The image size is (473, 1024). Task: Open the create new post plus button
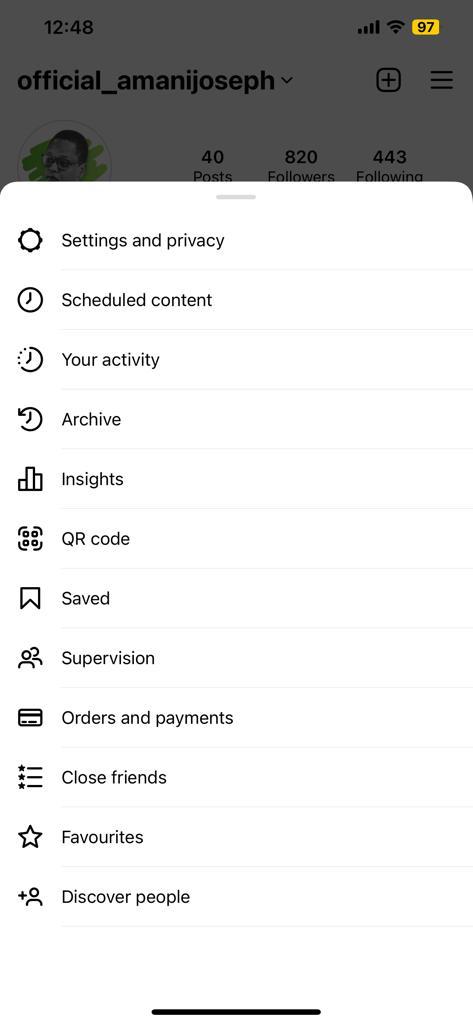pyautogui.click(x=389, y=80)
